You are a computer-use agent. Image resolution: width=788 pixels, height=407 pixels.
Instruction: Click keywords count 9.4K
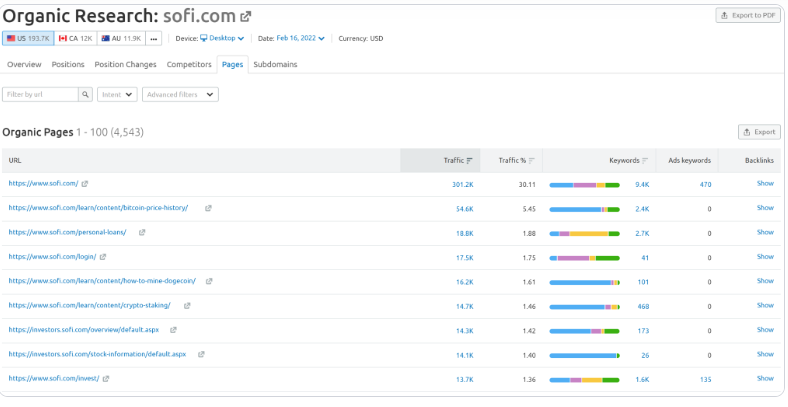[642, 185]
